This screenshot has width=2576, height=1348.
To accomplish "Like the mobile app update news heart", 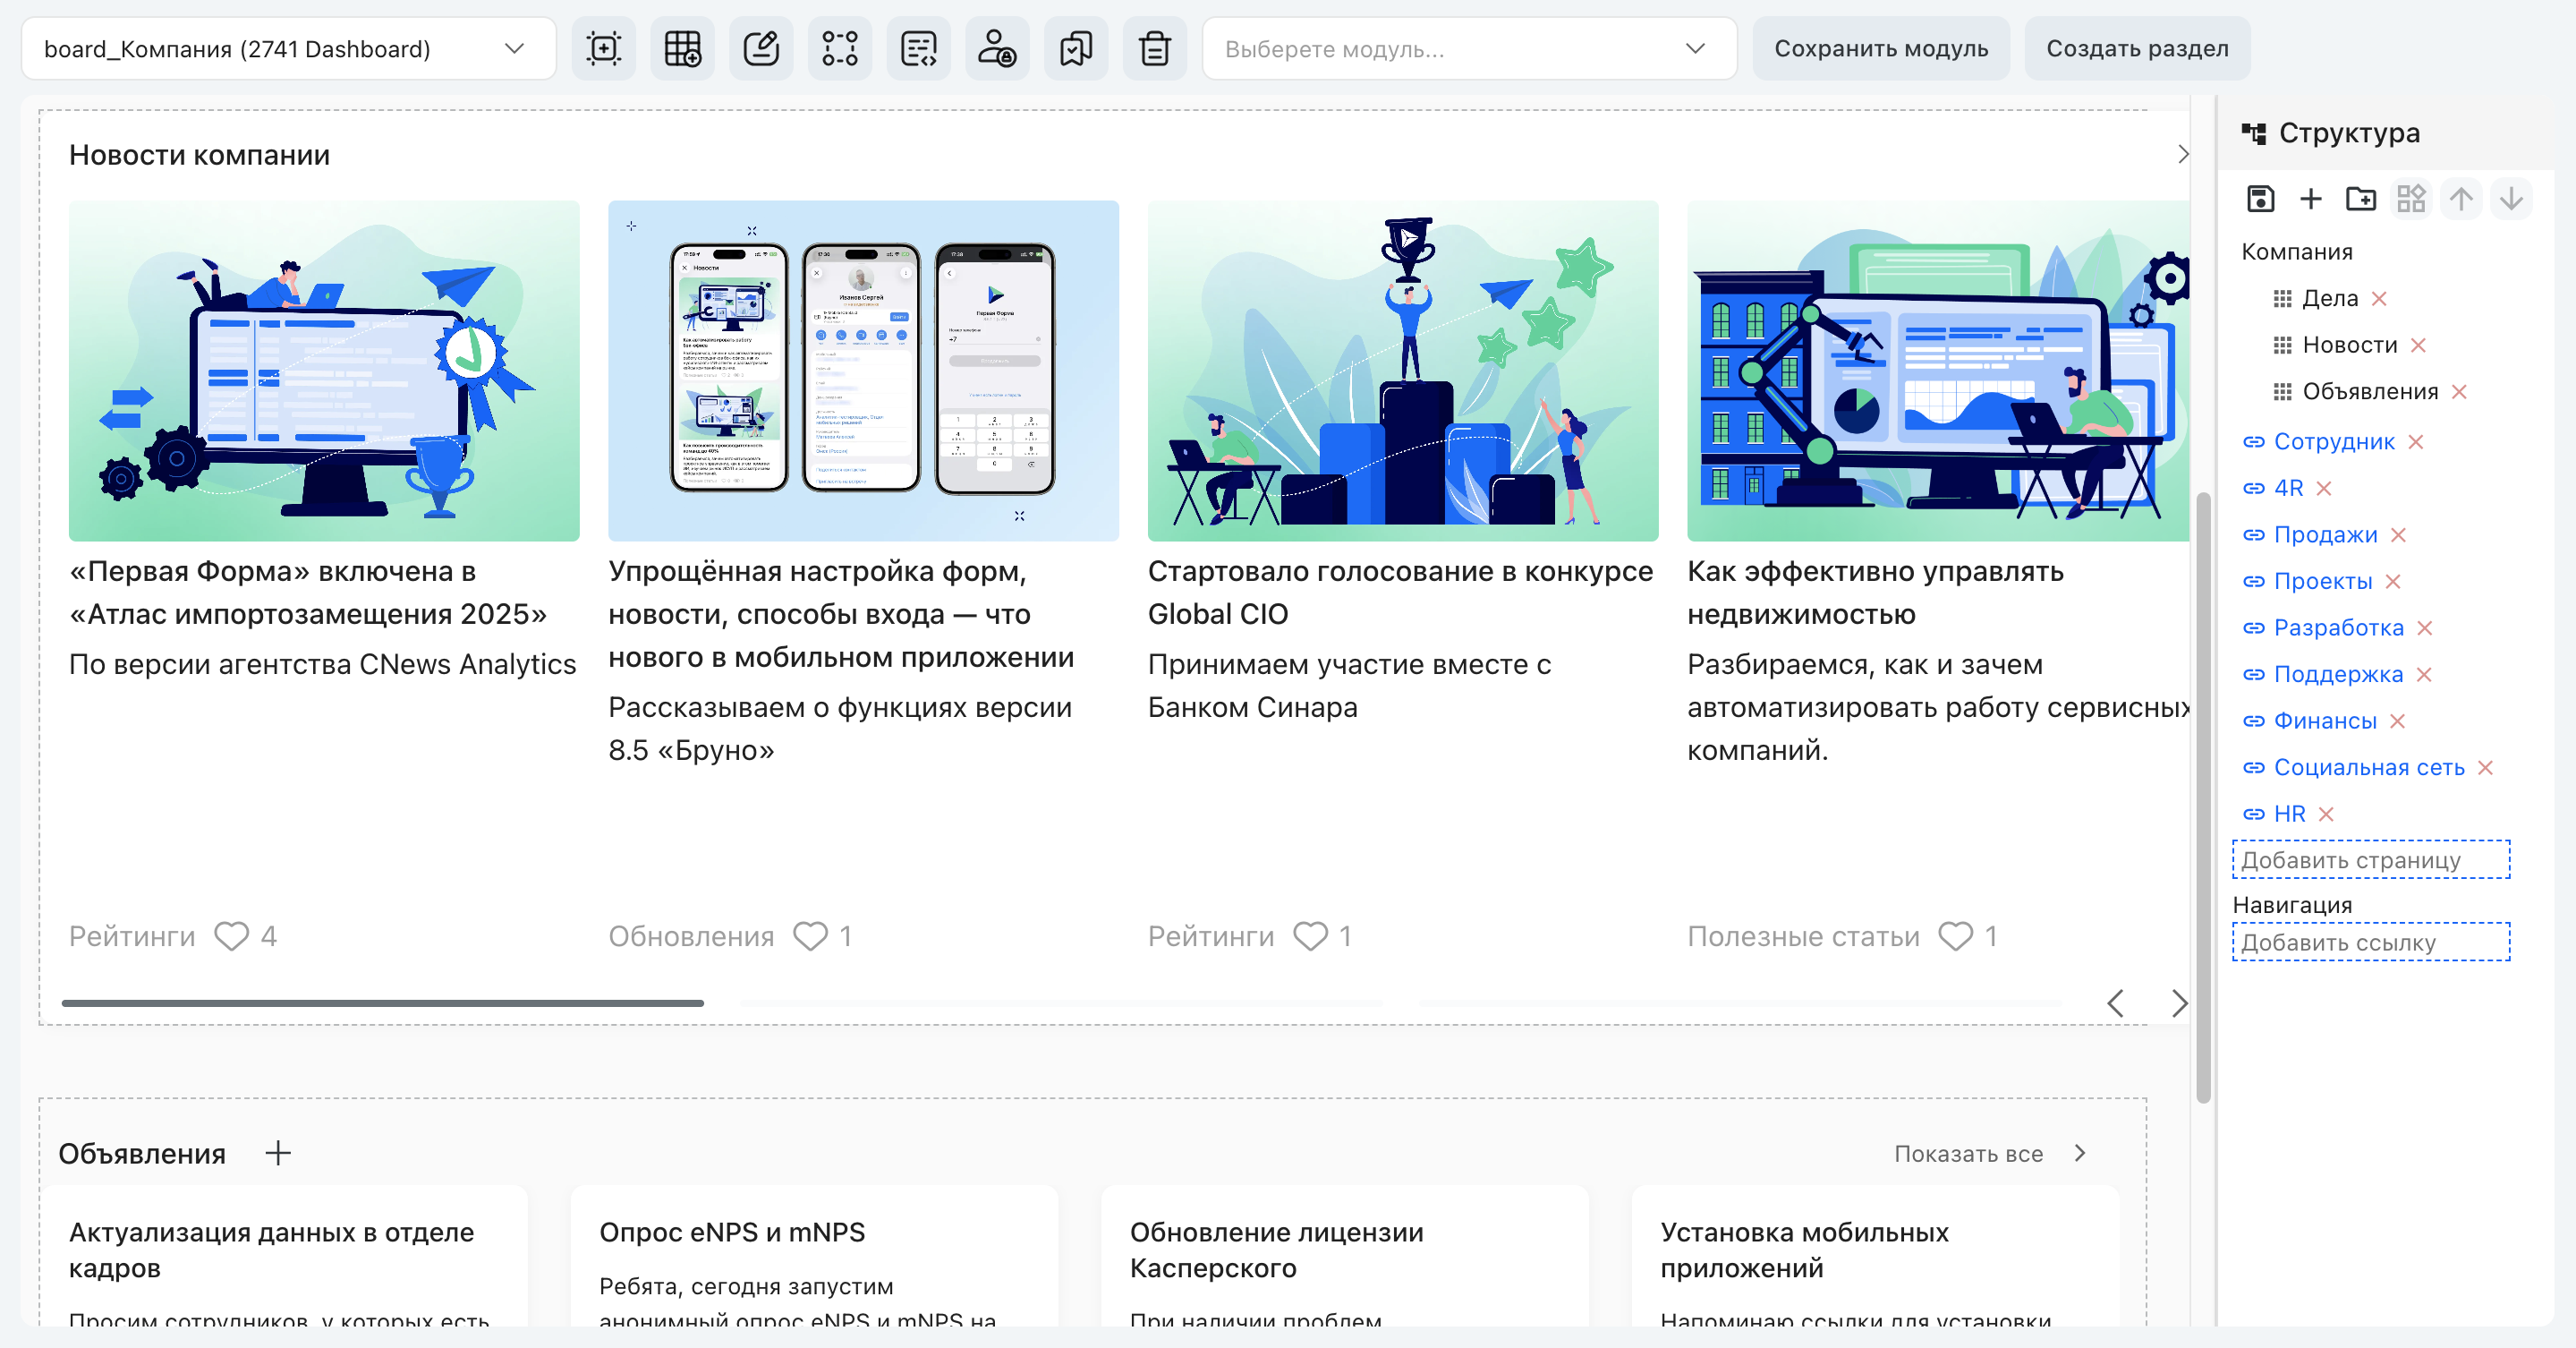I will [810, 936].
